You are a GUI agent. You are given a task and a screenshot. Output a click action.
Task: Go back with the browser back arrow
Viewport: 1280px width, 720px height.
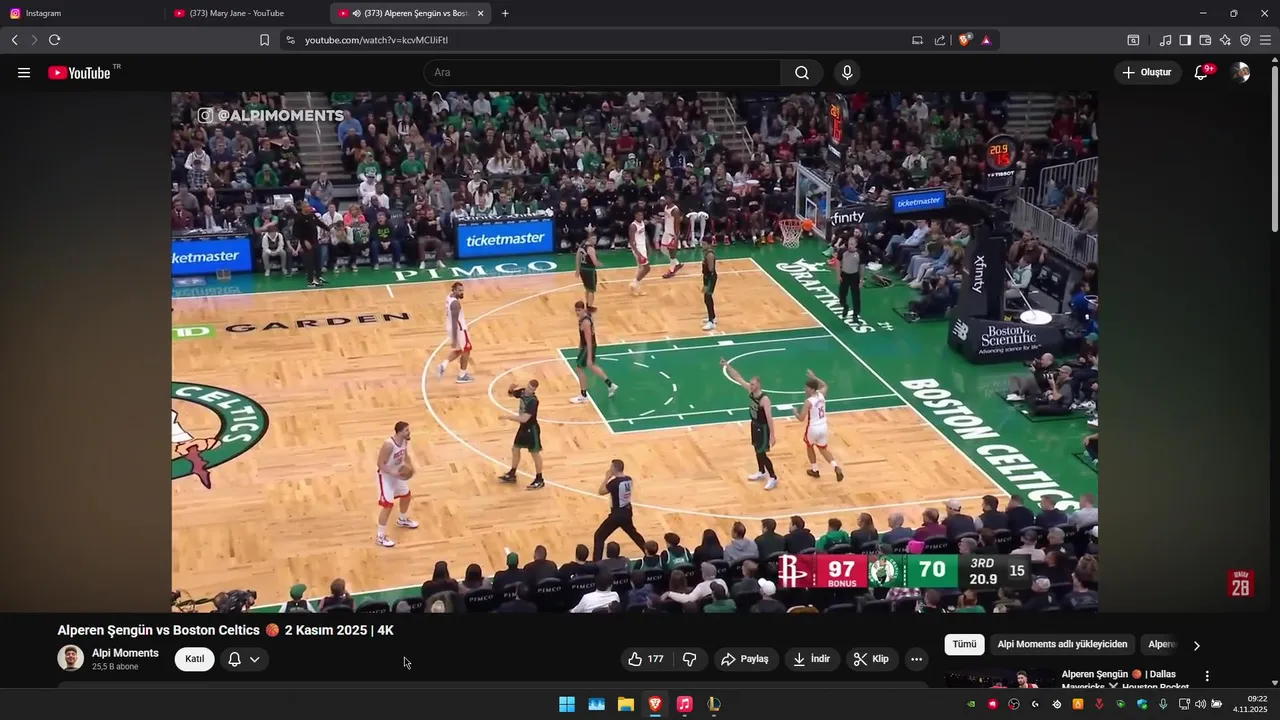(14, 40)
